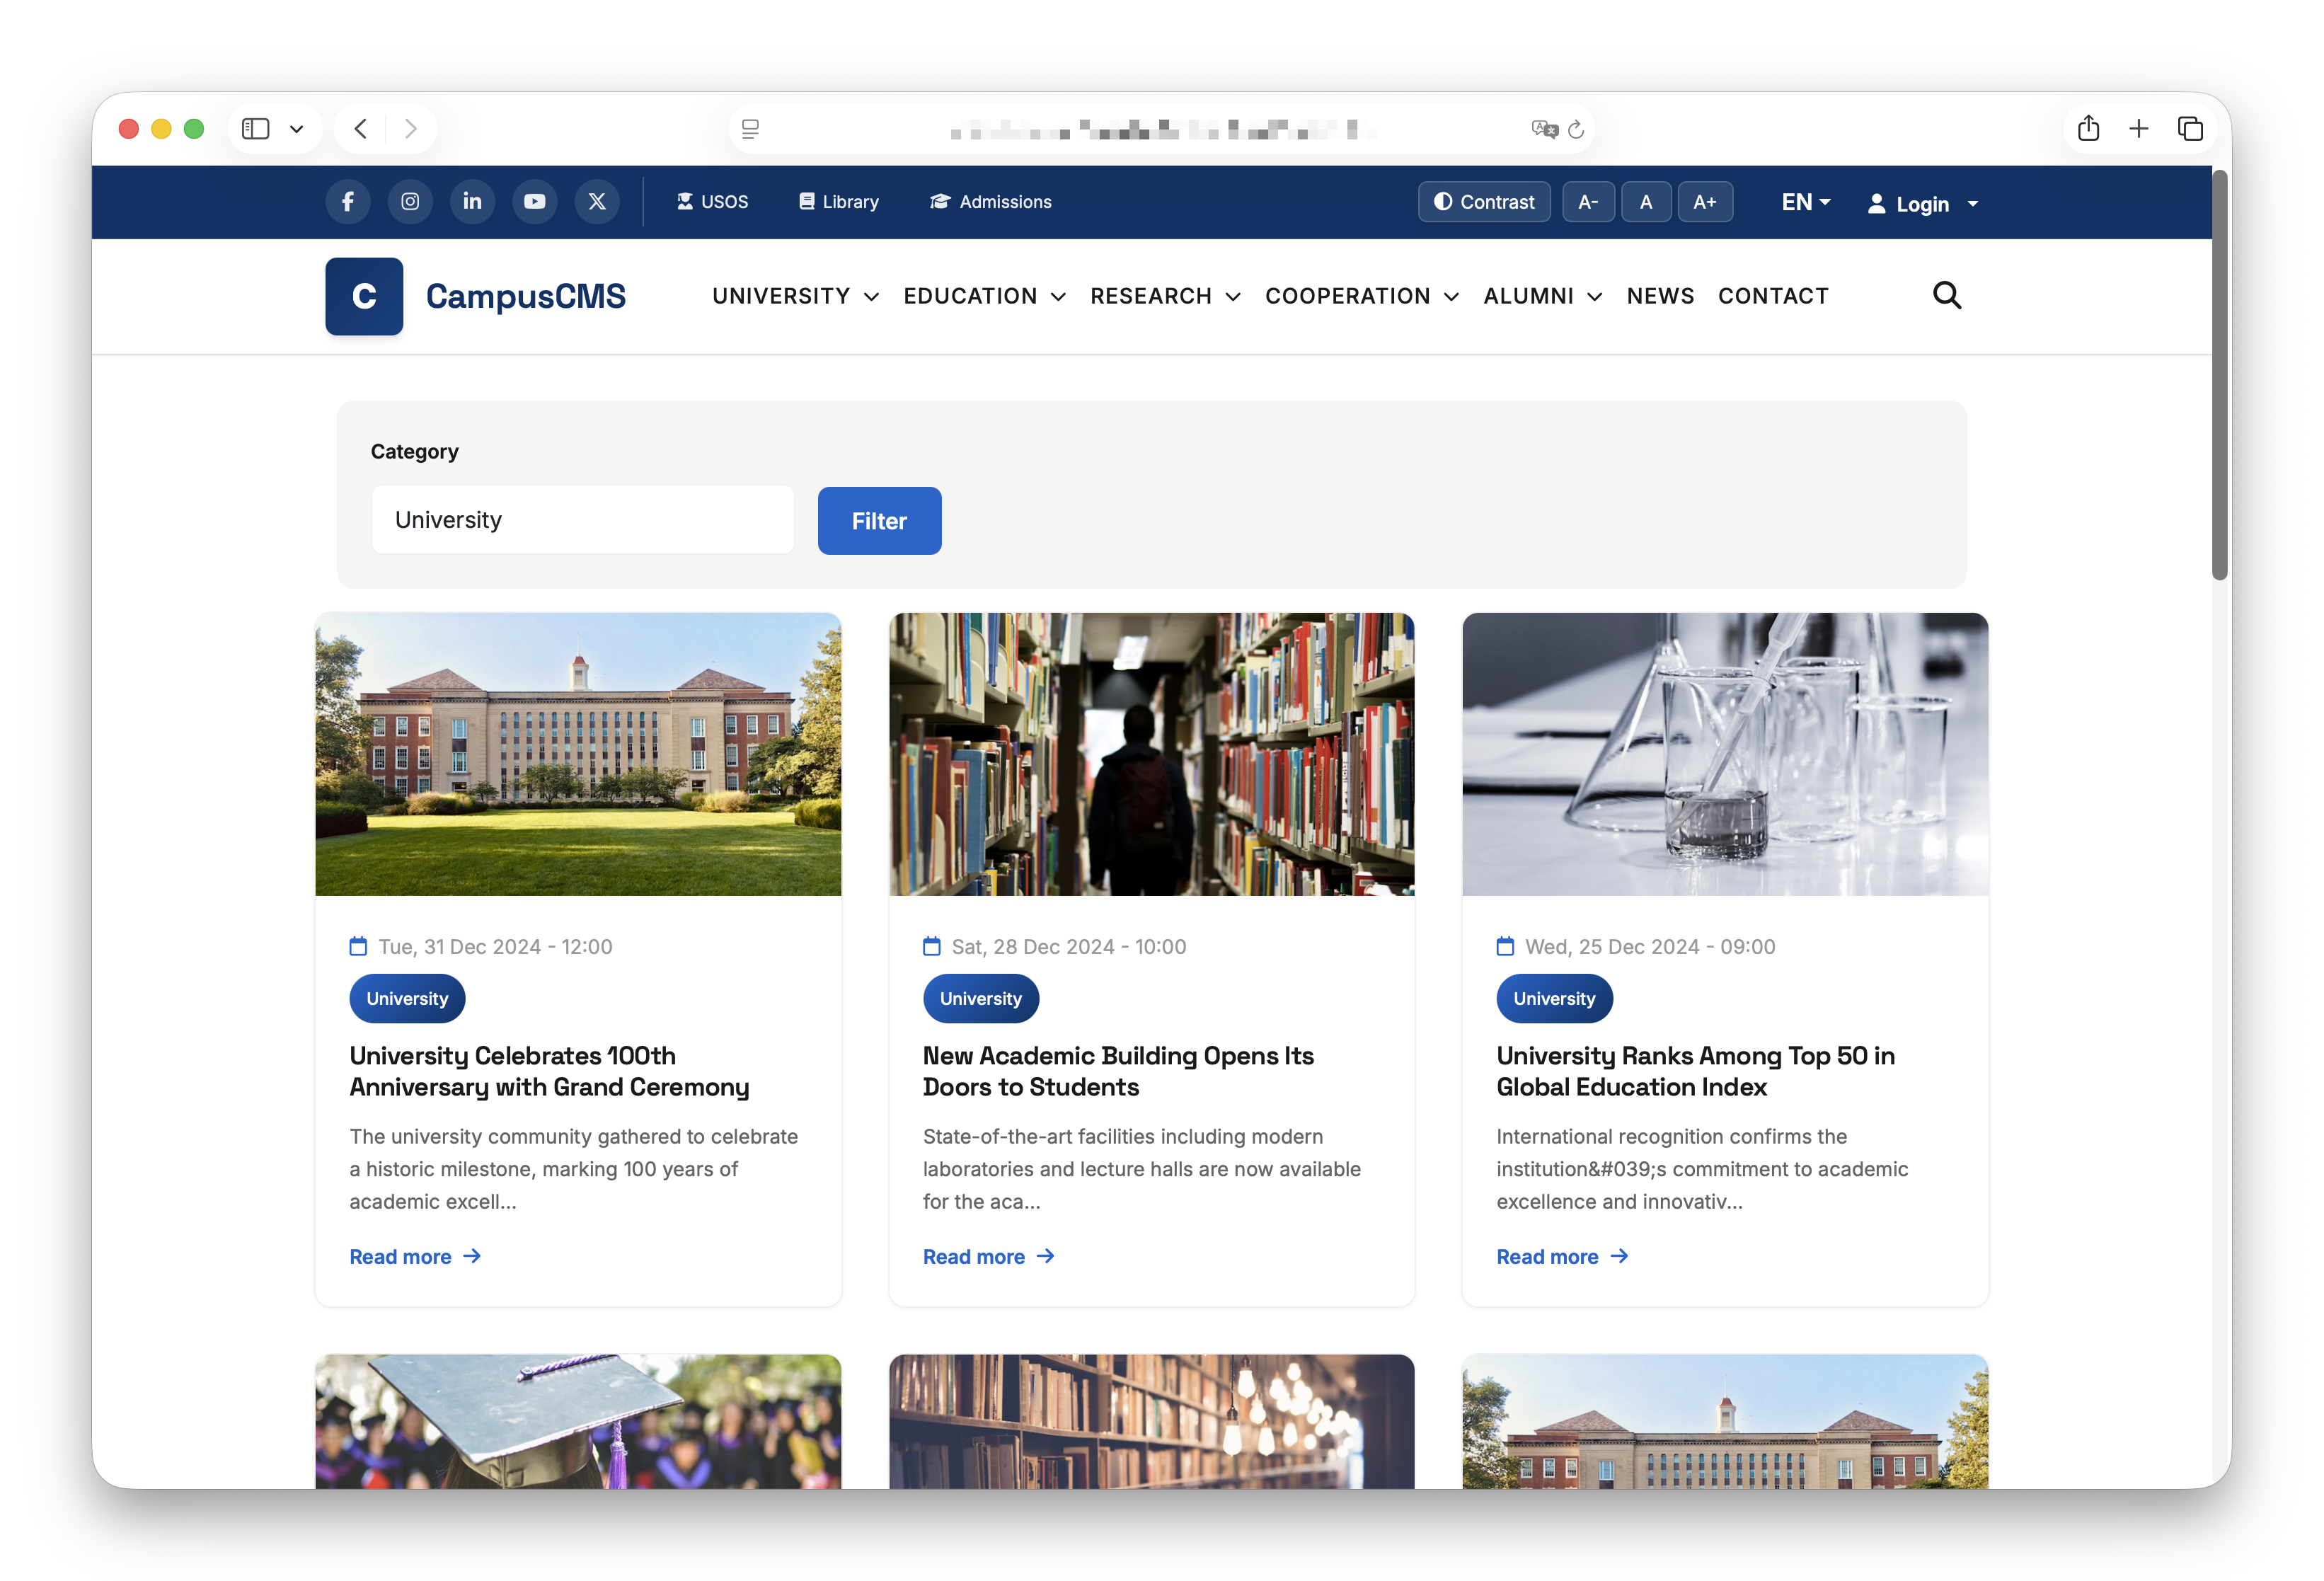Open the X (Twitter) icon
The image size is (2324, 1581).
point(597,201)
